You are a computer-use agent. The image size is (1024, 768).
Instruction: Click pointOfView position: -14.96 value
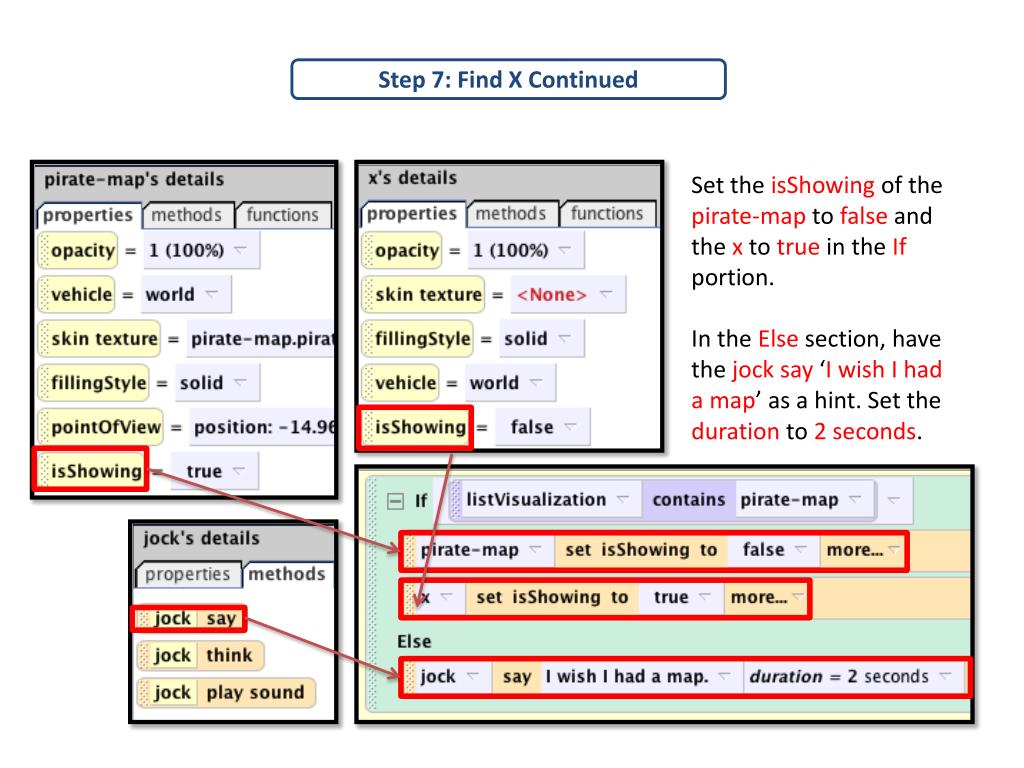(x=263, y=427)
